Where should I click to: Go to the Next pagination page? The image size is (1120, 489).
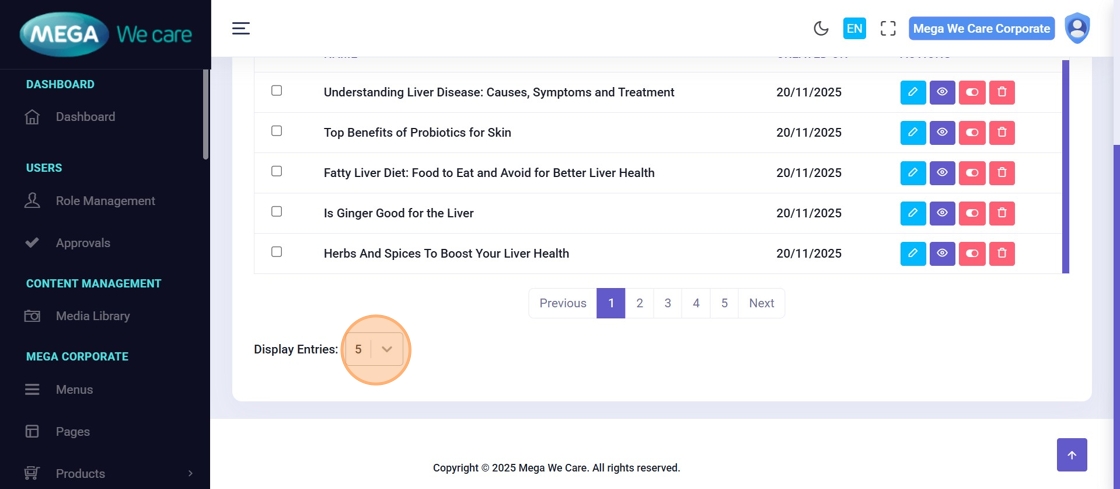tap(761, 303)
